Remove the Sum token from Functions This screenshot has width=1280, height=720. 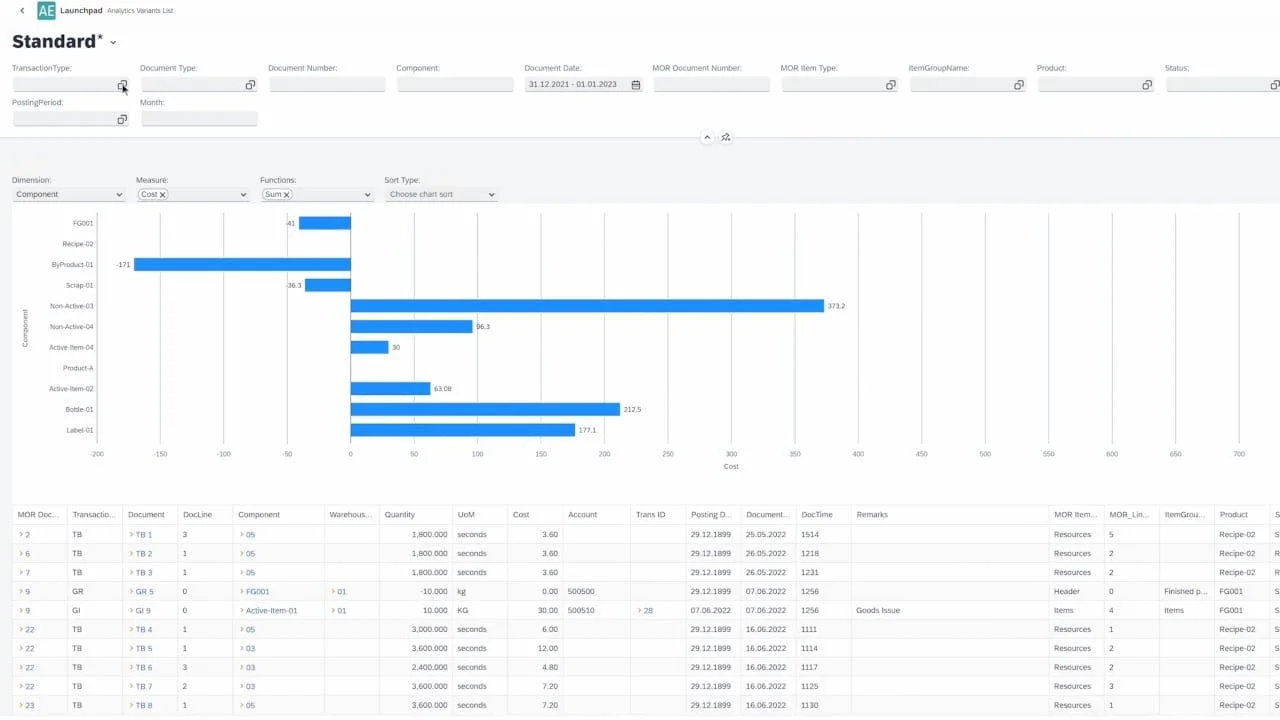[x=287, y=195]
